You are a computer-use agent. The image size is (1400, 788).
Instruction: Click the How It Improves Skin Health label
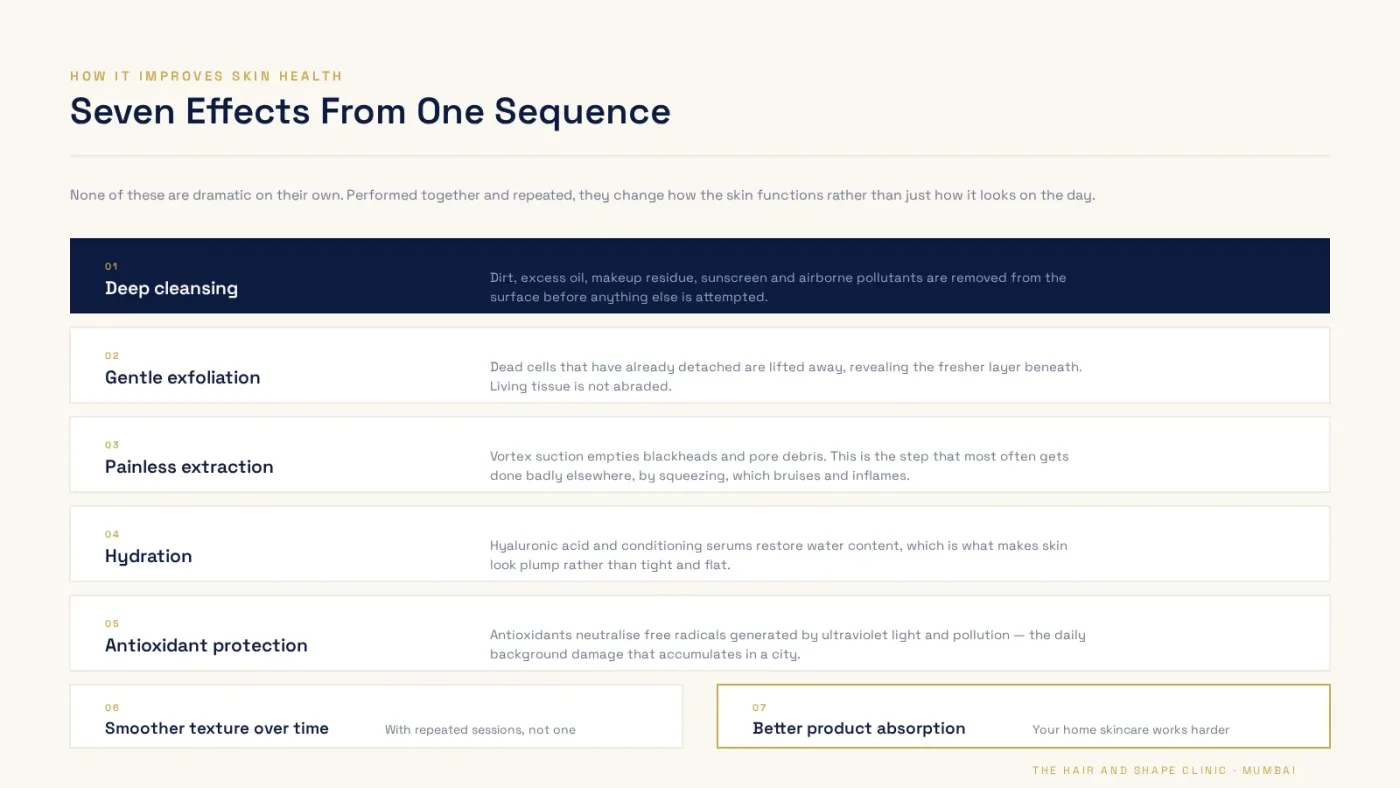coord(206,76)
